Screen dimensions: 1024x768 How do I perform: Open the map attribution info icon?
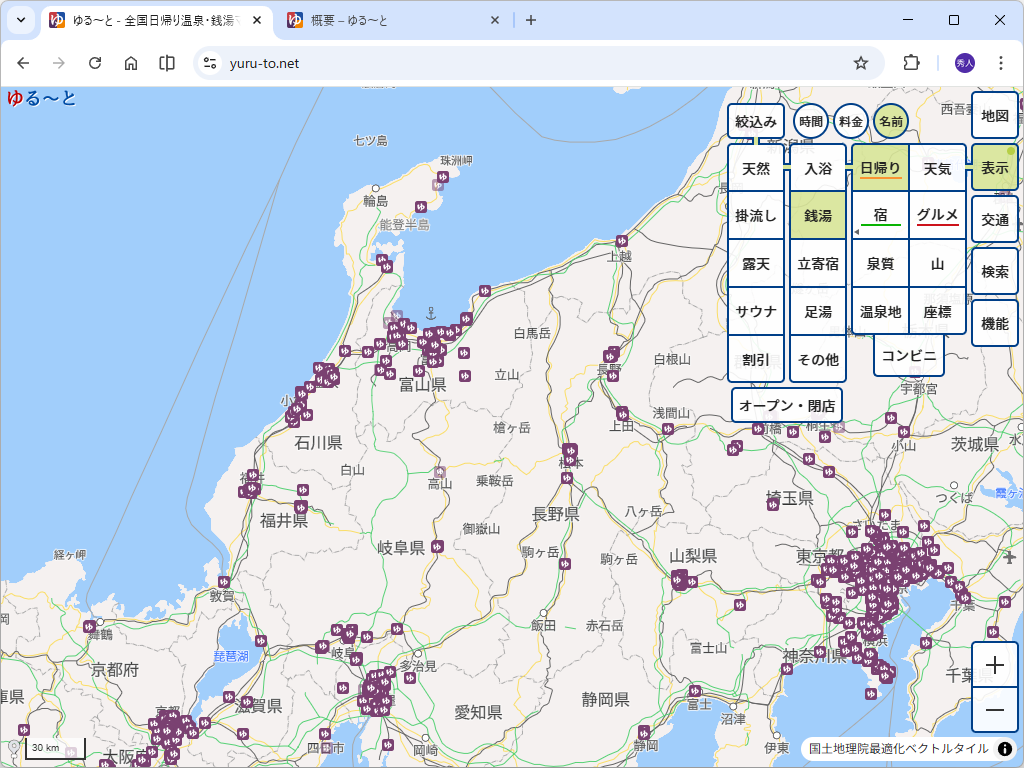[1005, 749]
